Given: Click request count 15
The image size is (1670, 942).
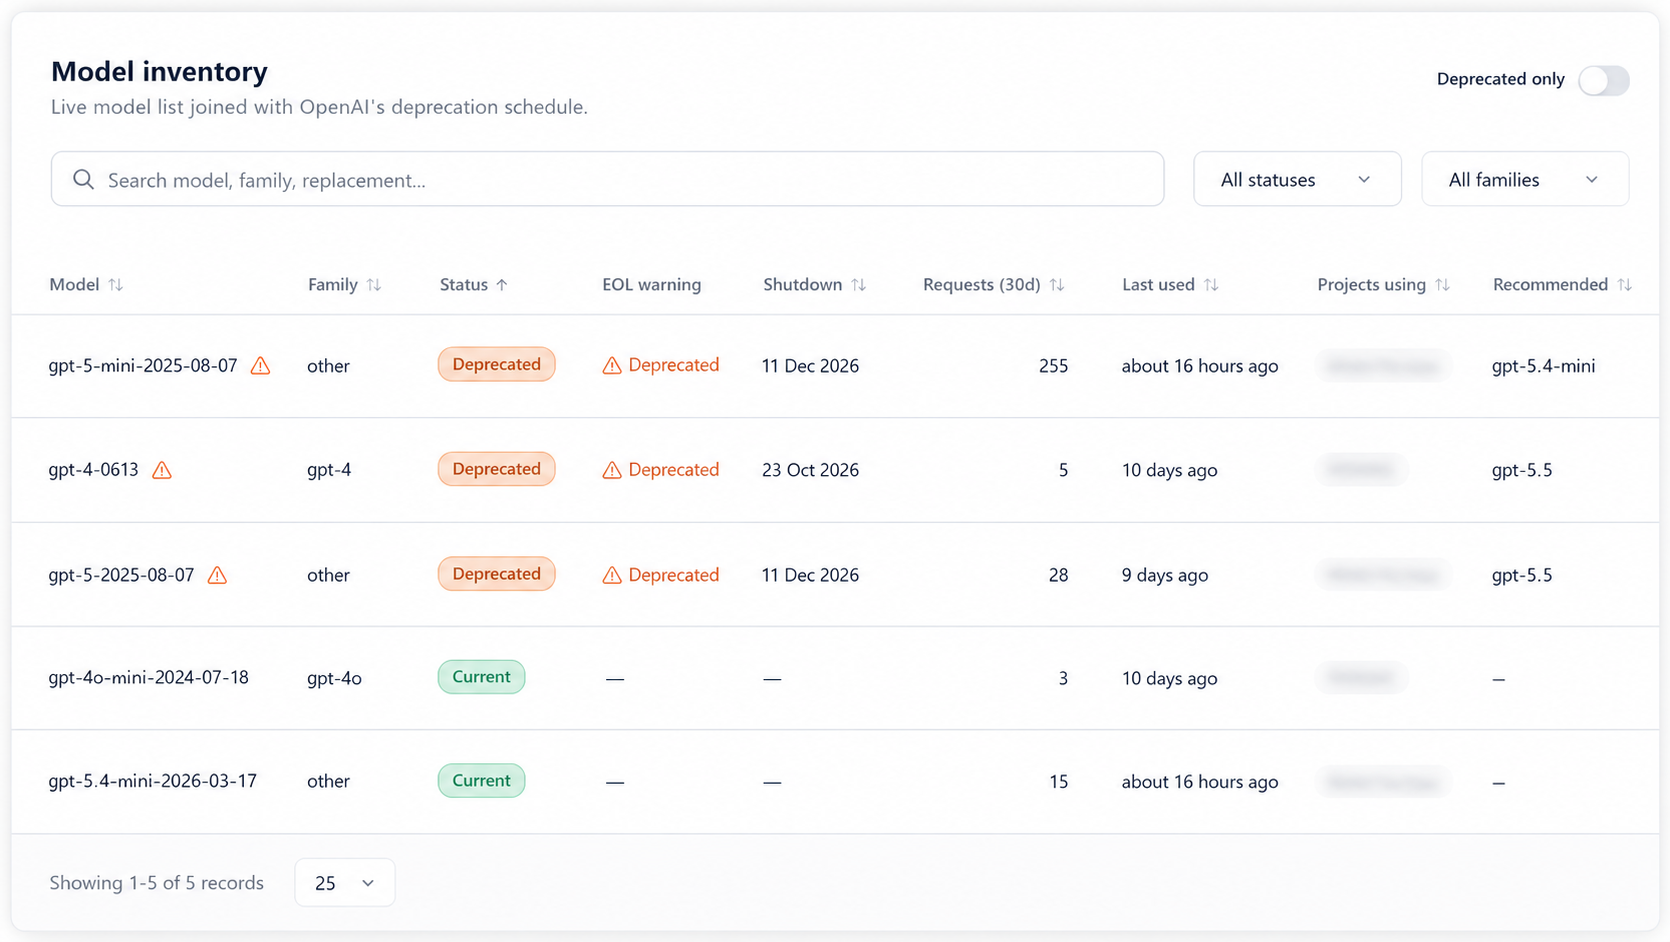Looking at the screenshot, I should (1058, 782).
